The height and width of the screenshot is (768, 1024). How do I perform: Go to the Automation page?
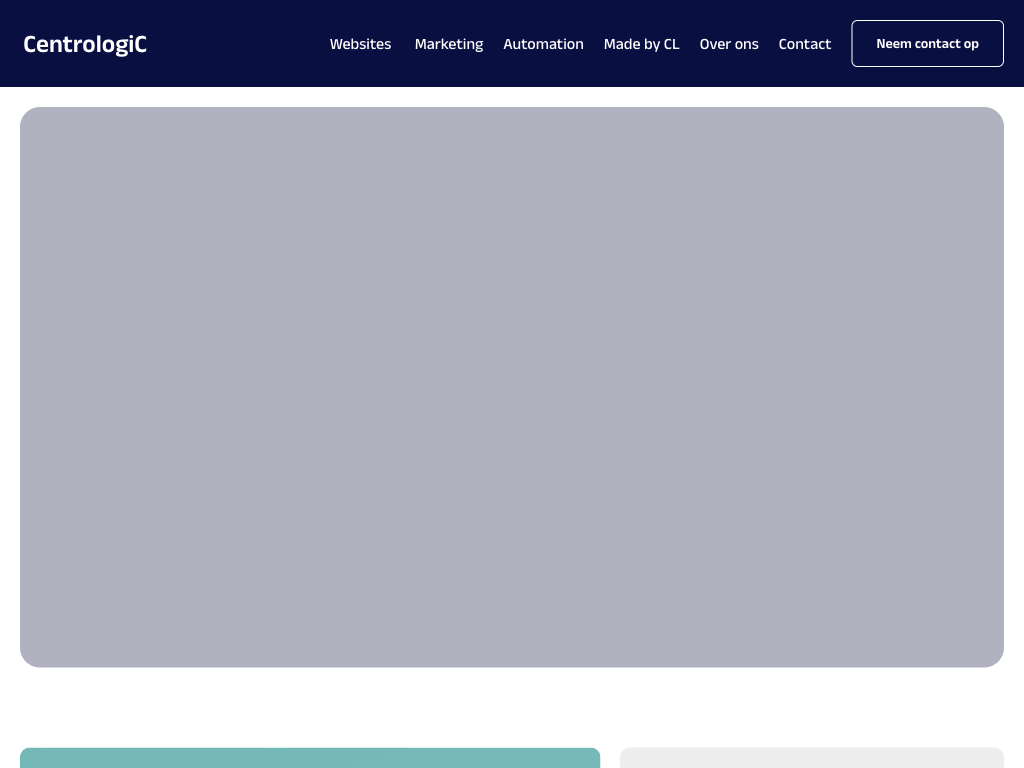pyautogui.click(x=543, y=44)
